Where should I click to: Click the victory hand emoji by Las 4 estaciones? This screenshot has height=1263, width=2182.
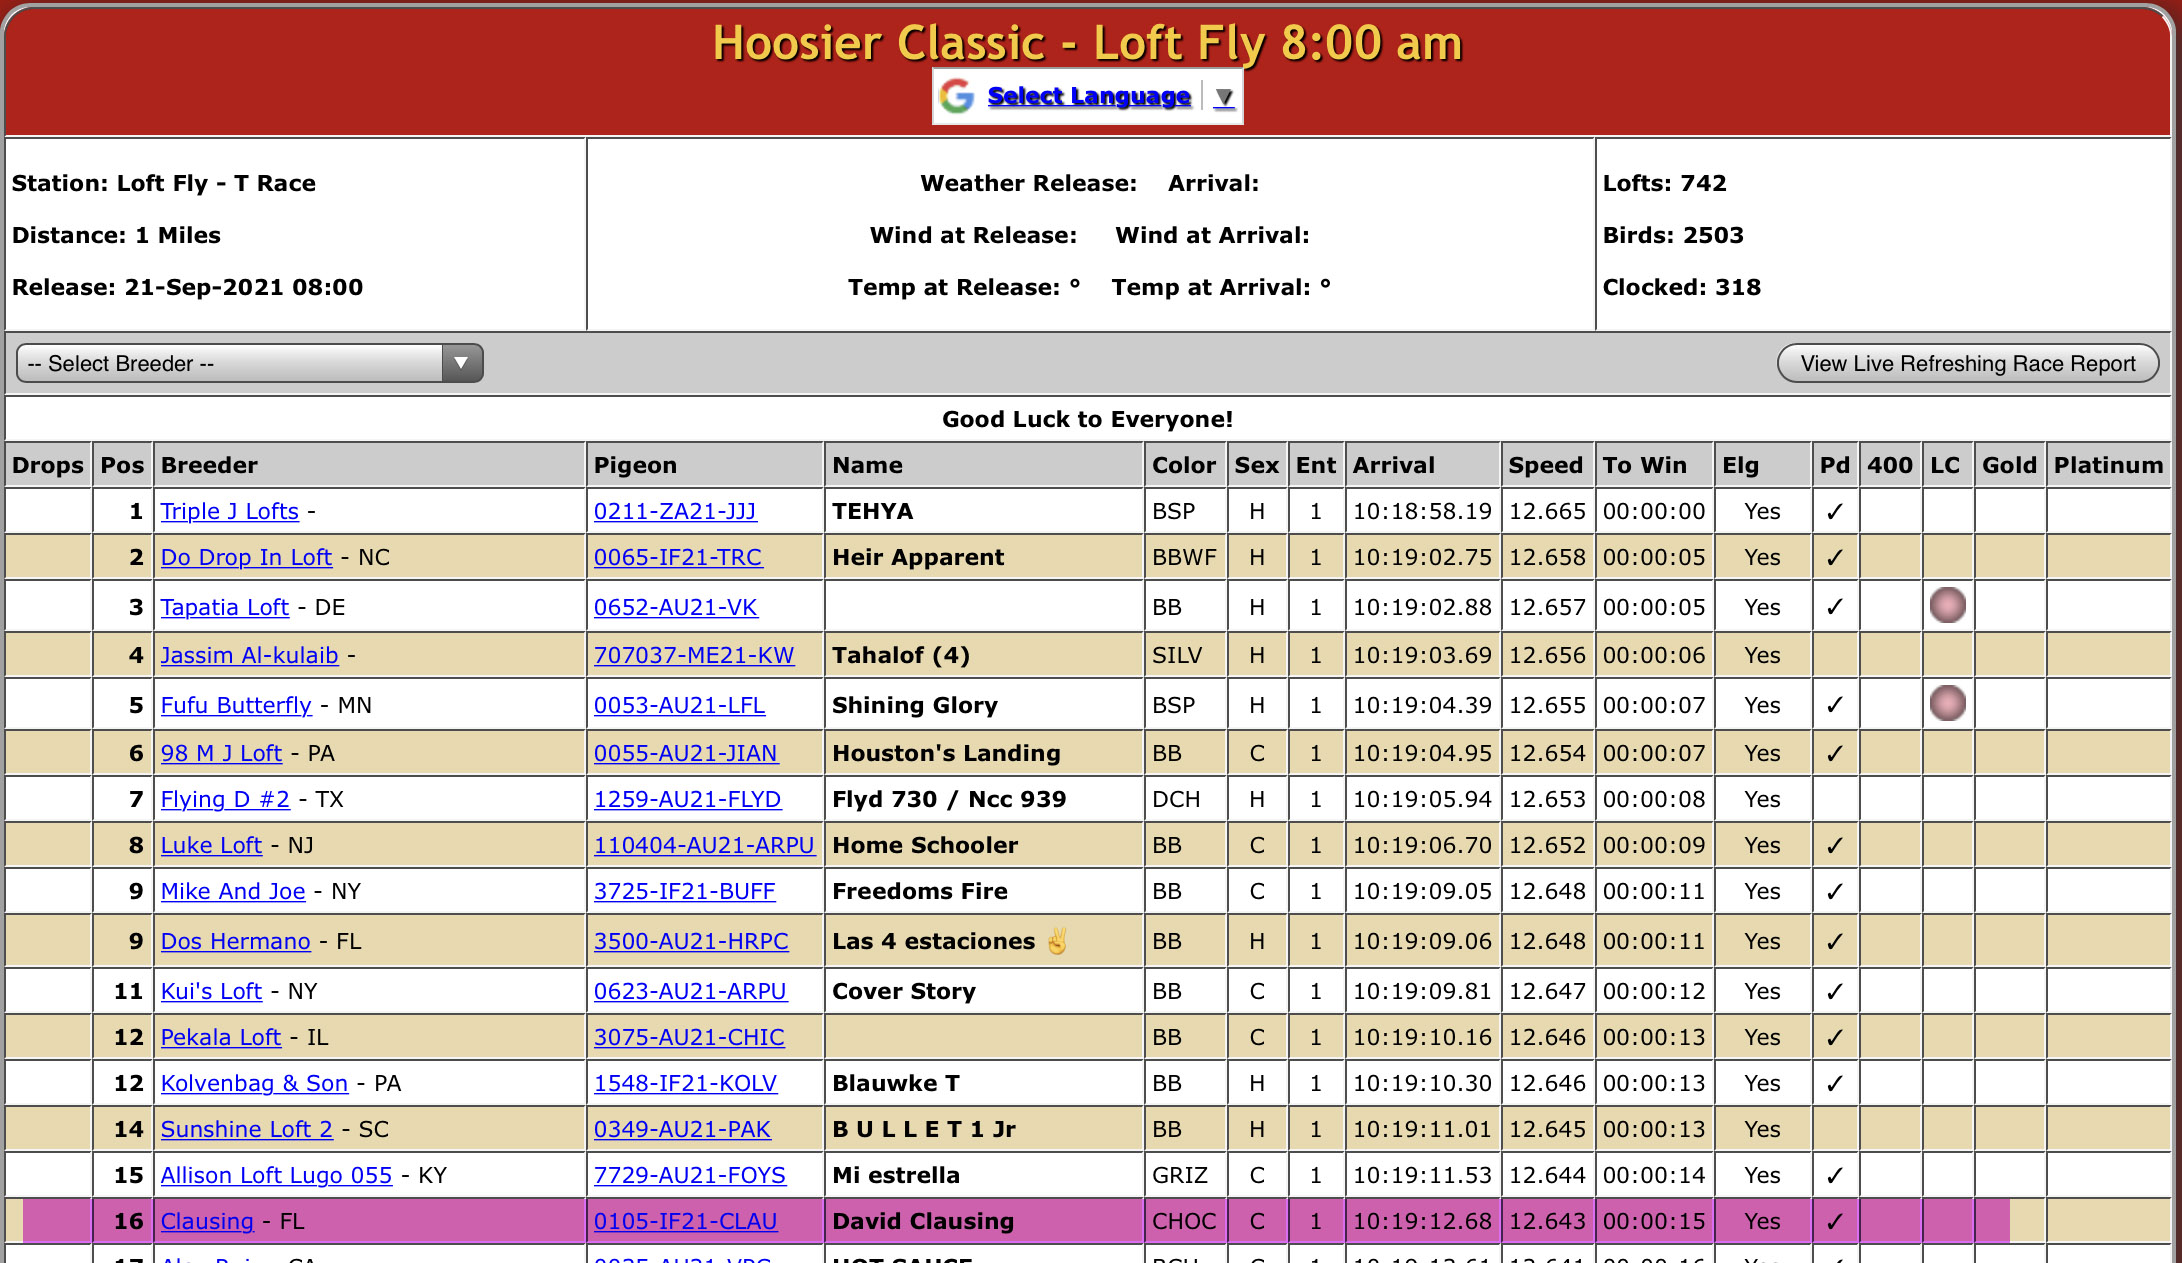click(x=1057, y=941)
